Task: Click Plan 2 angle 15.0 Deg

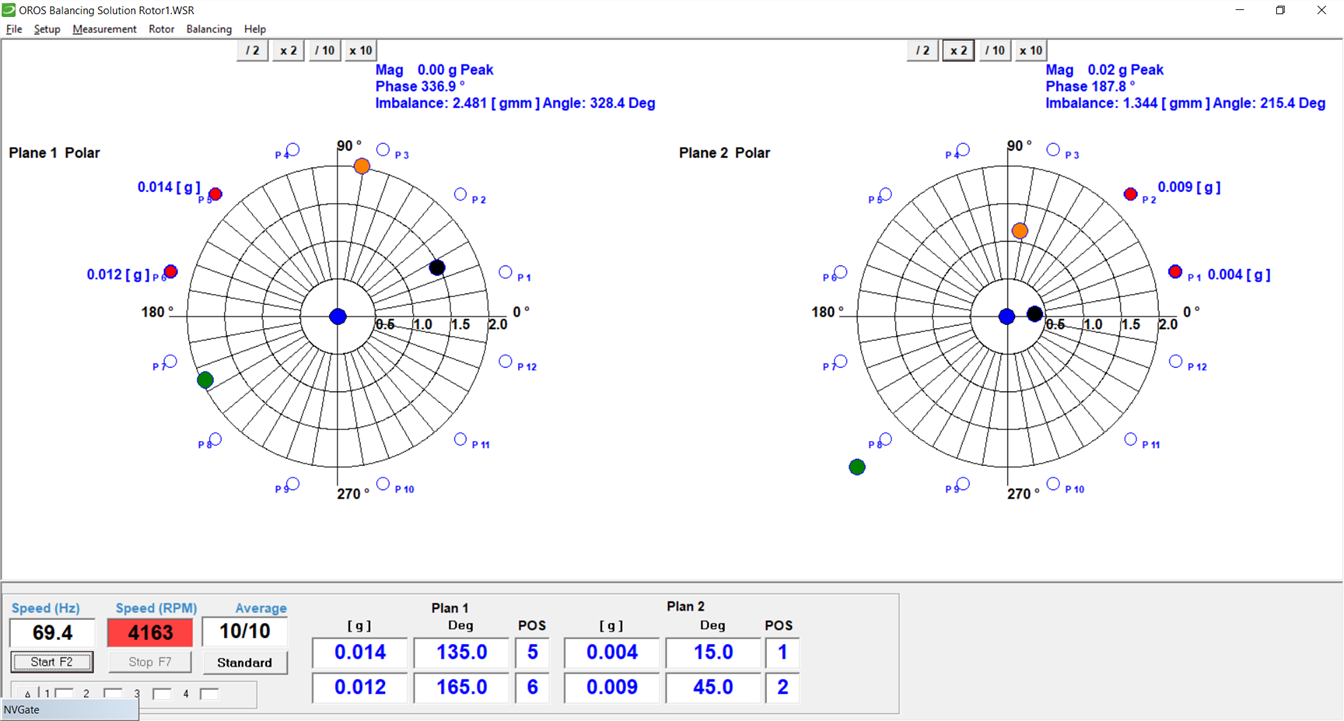Action: [713, 653]
